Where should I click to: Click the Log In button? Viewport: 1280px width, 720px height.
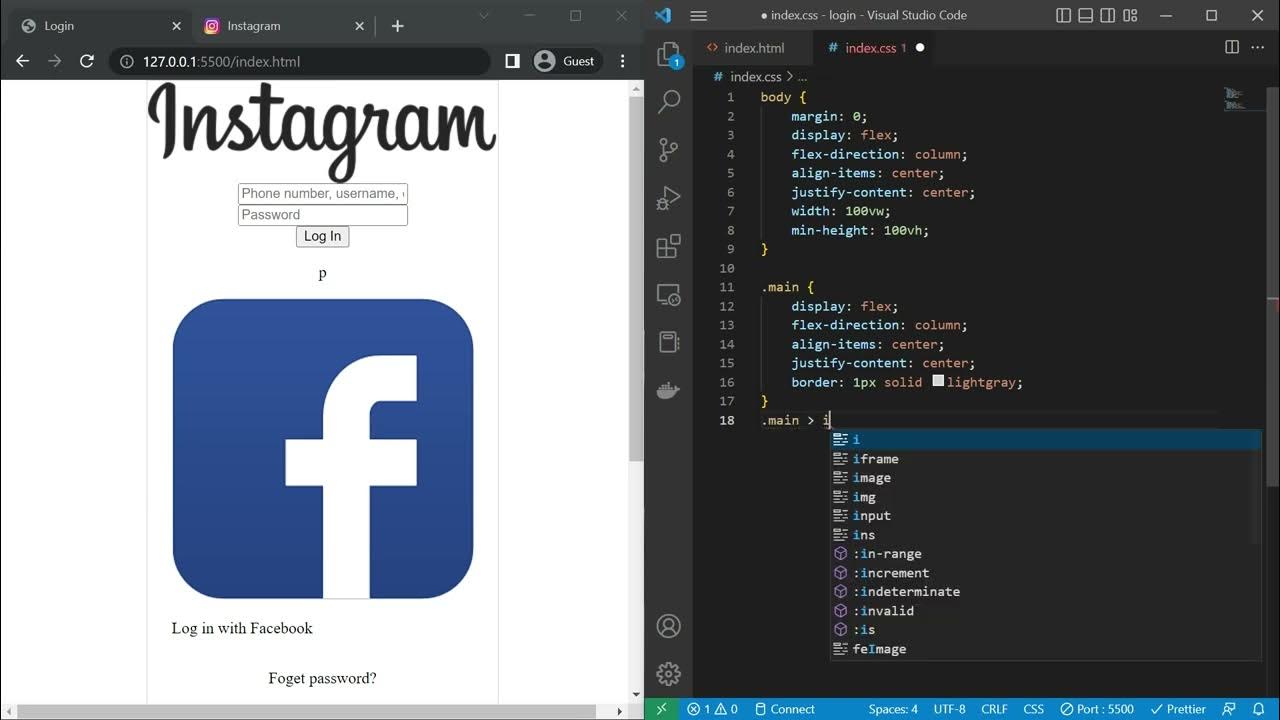pos(322,236)
